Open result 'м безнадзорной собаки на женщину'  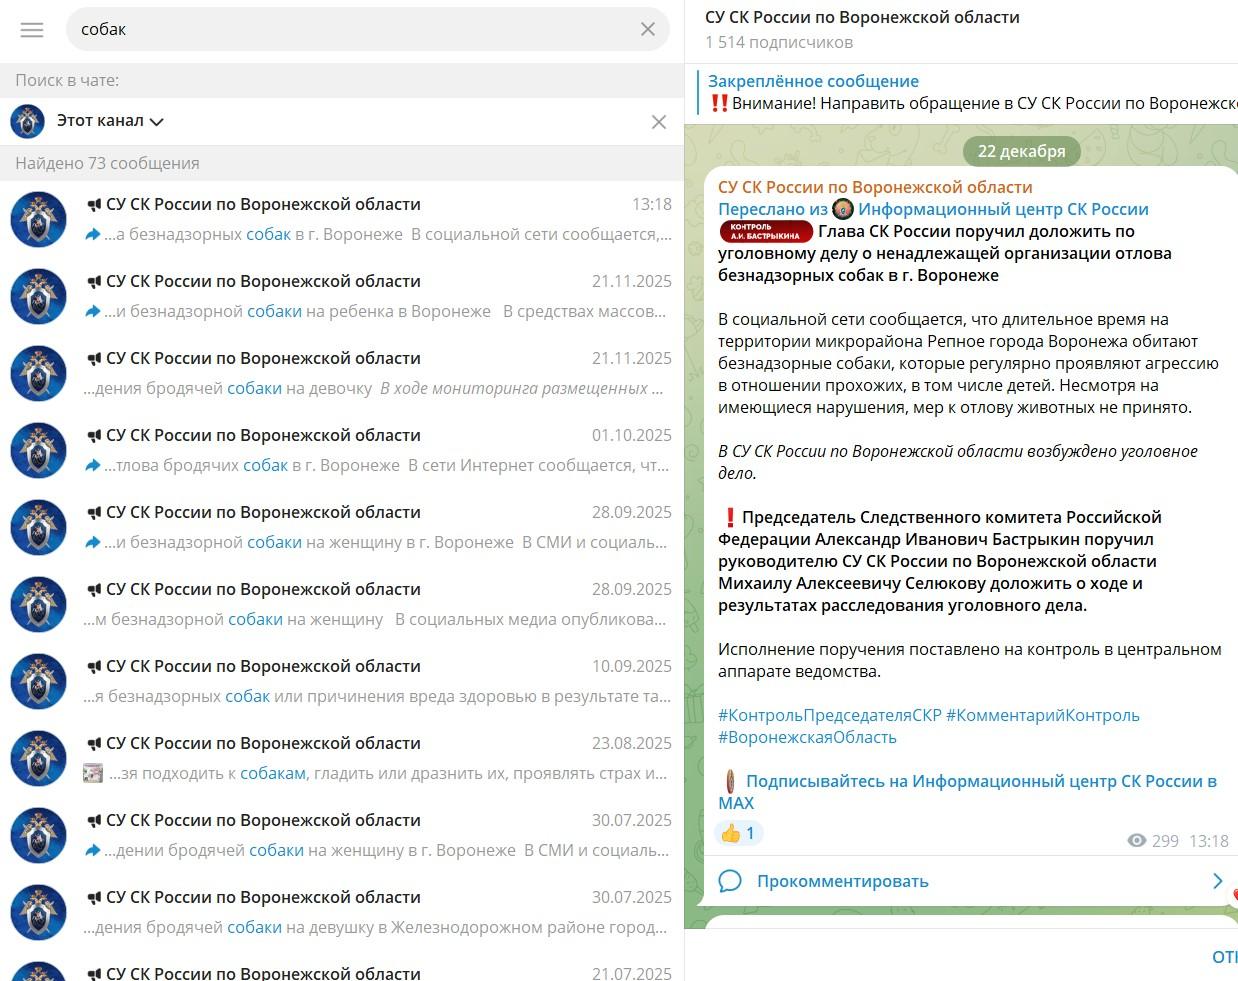click(x=342, y=604)
